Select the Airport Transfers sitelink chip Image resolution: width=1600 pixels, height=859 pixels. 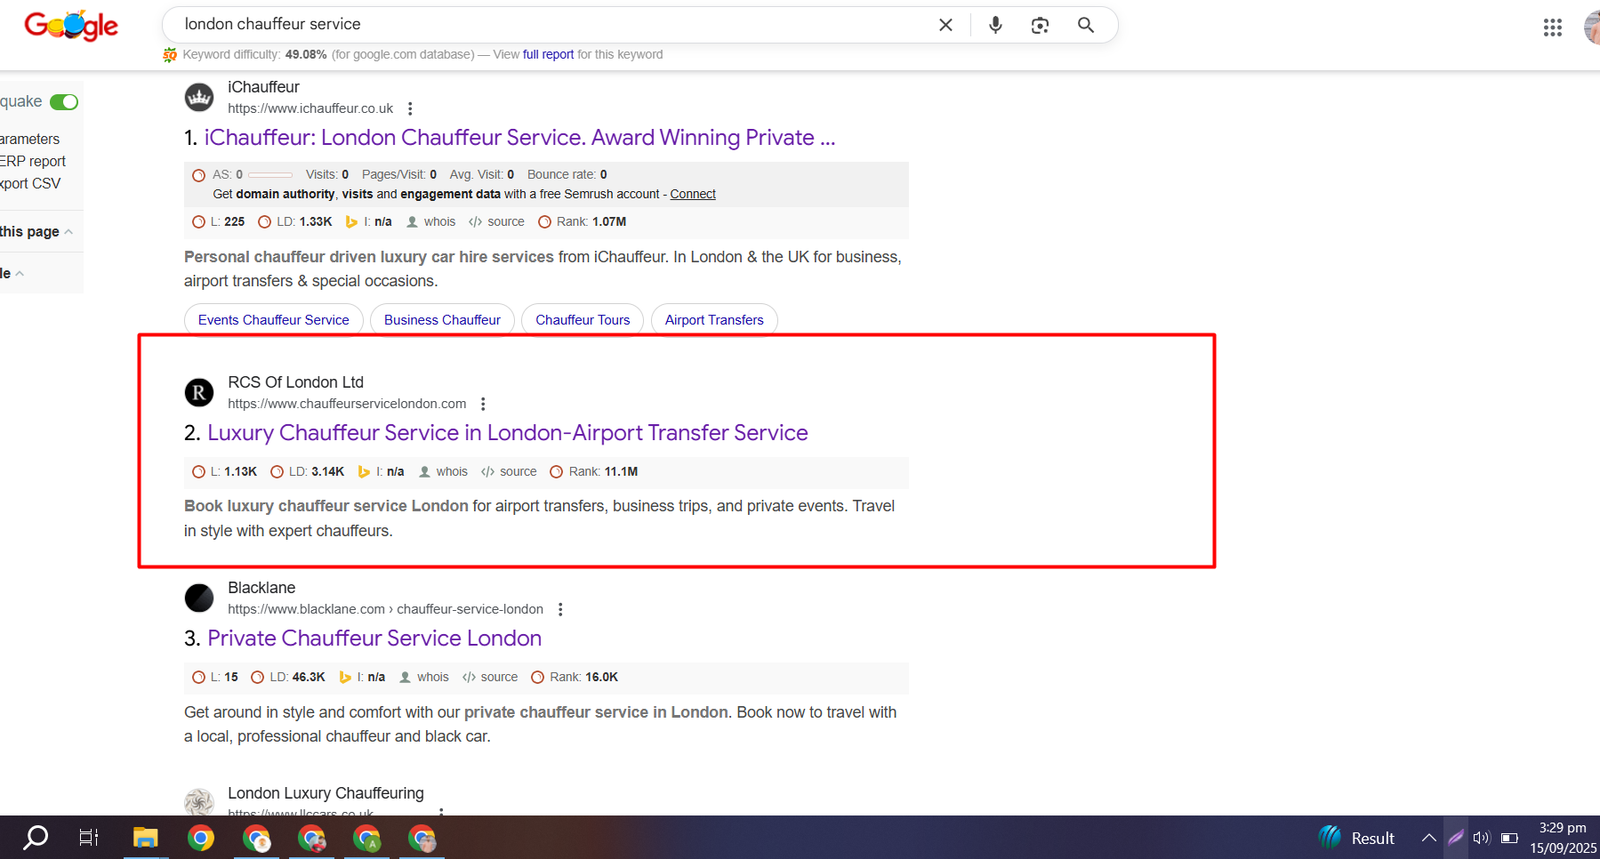click(x=714, y=320)
